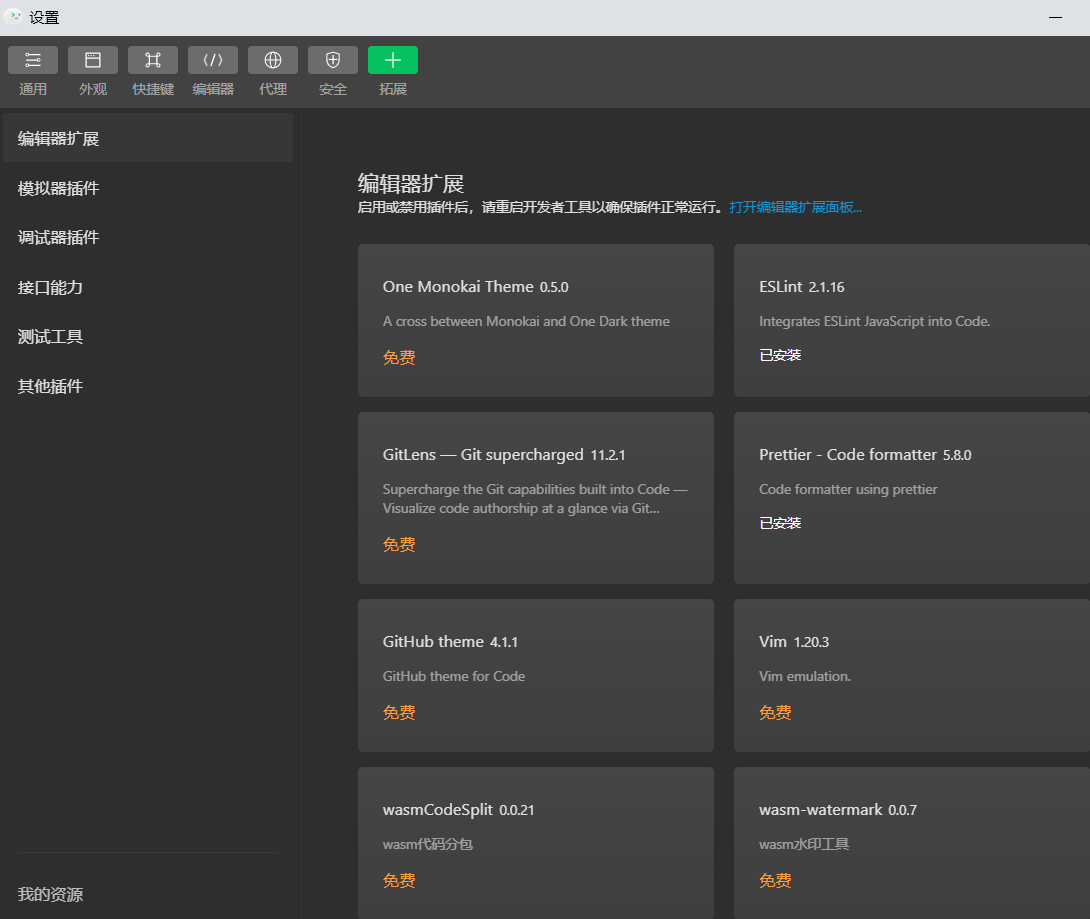Screen dimensions: 1090x919
Task: Open 我的资源 at the sidebar bottom
Action: pos(50,894)
